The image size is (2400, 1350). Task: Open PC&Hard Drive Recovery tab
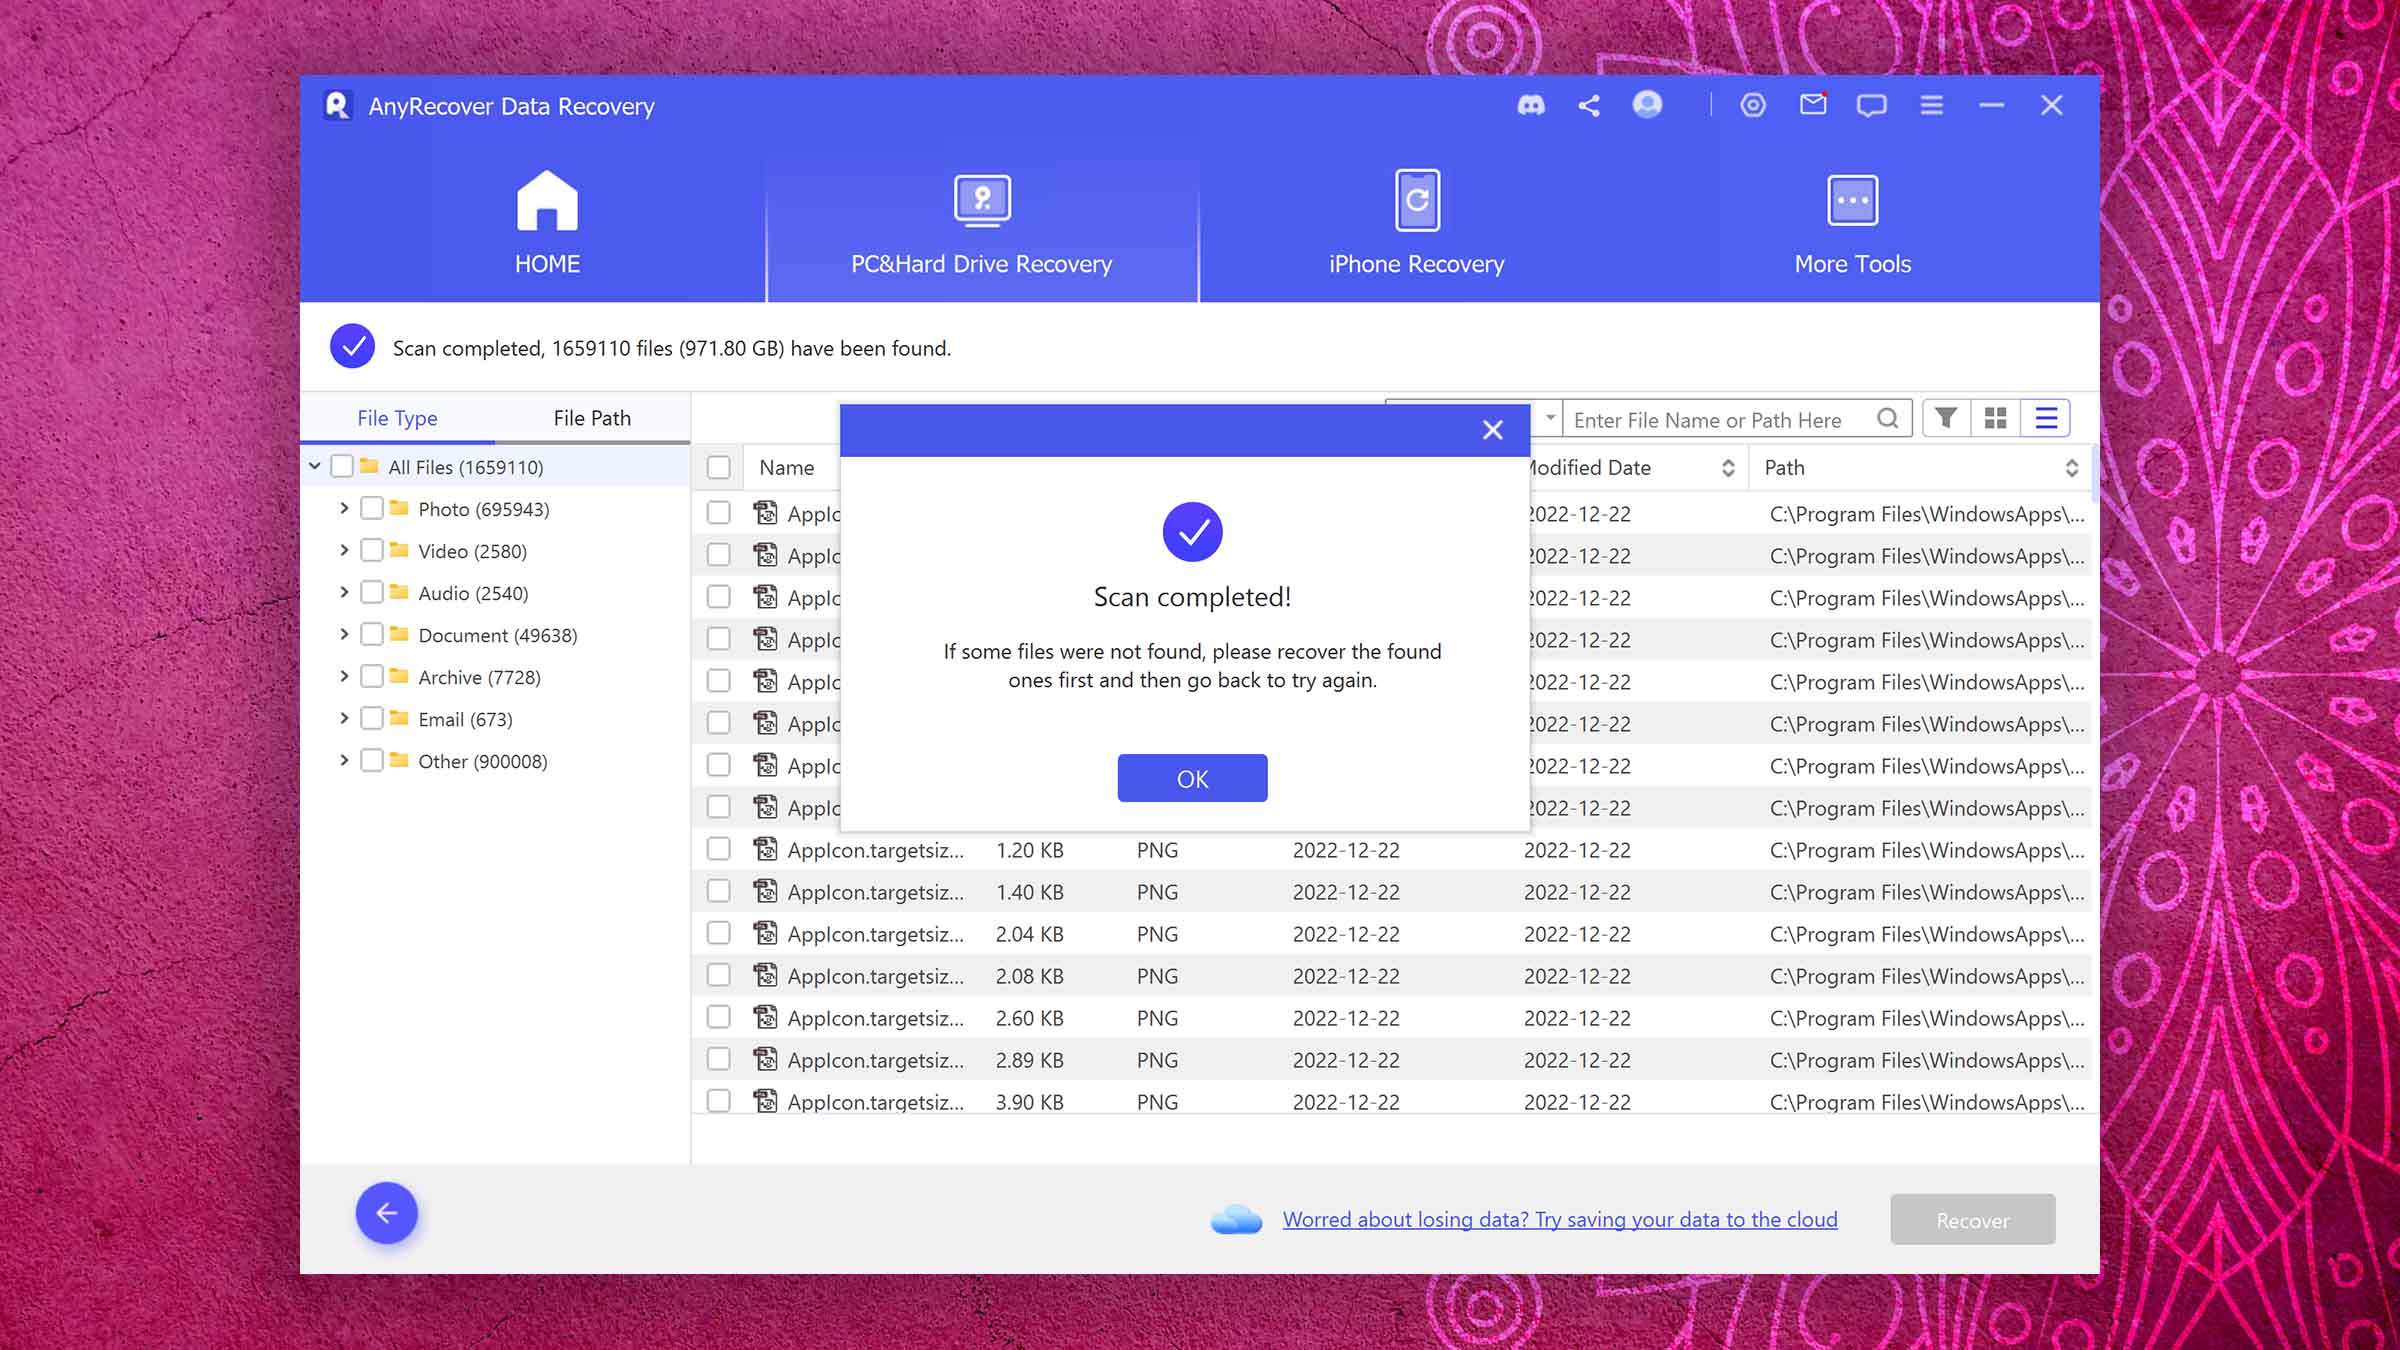click(x=981, y=224)
